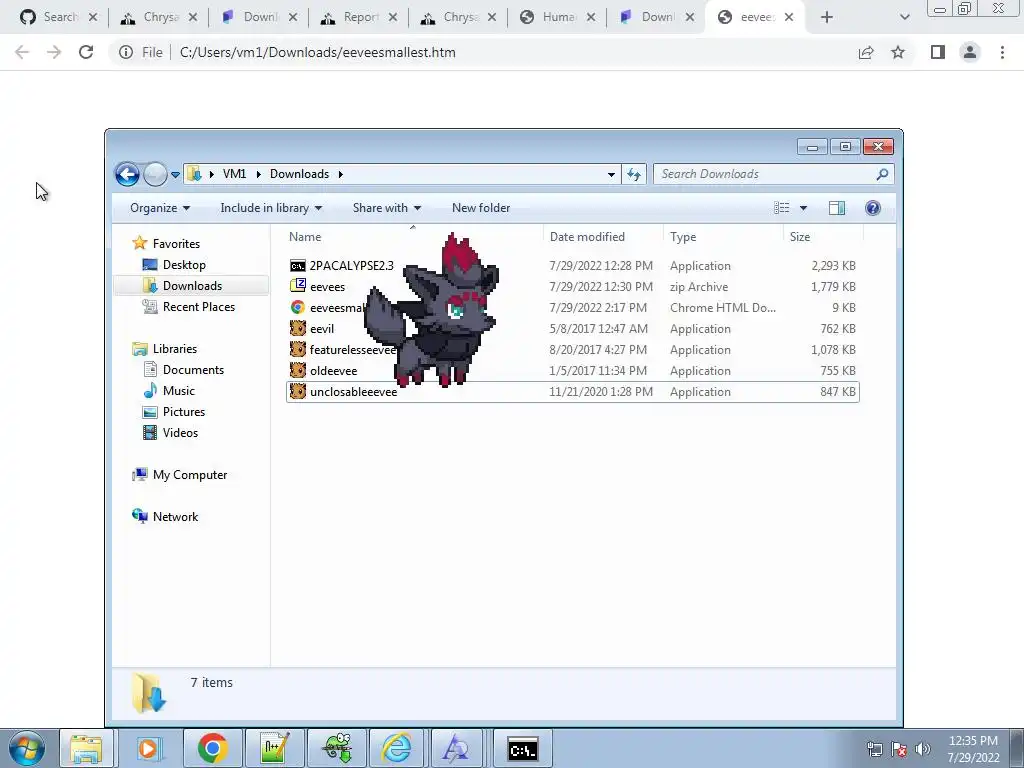Click VM1 in the address breadcrumb
The width and height of the screenshot is (1024, 768).
click(234, 174)
